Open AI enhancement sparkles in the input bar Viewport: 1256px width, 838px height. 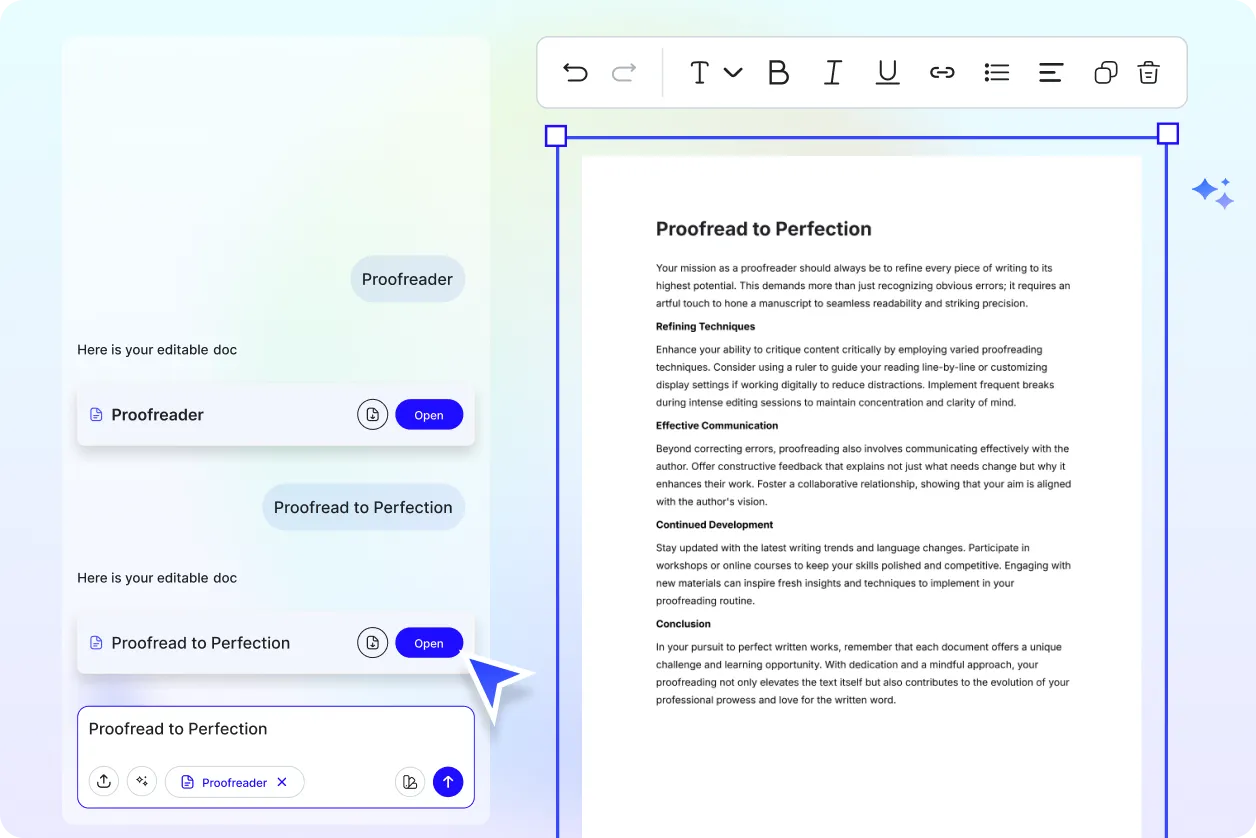coord(142,781)
